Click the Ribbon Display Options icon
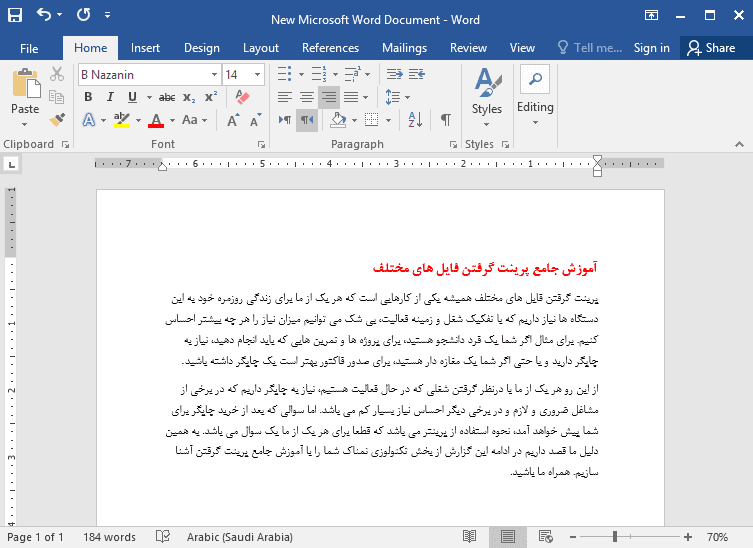Viewport: 753px width, 548px height. tap(651, 15)
